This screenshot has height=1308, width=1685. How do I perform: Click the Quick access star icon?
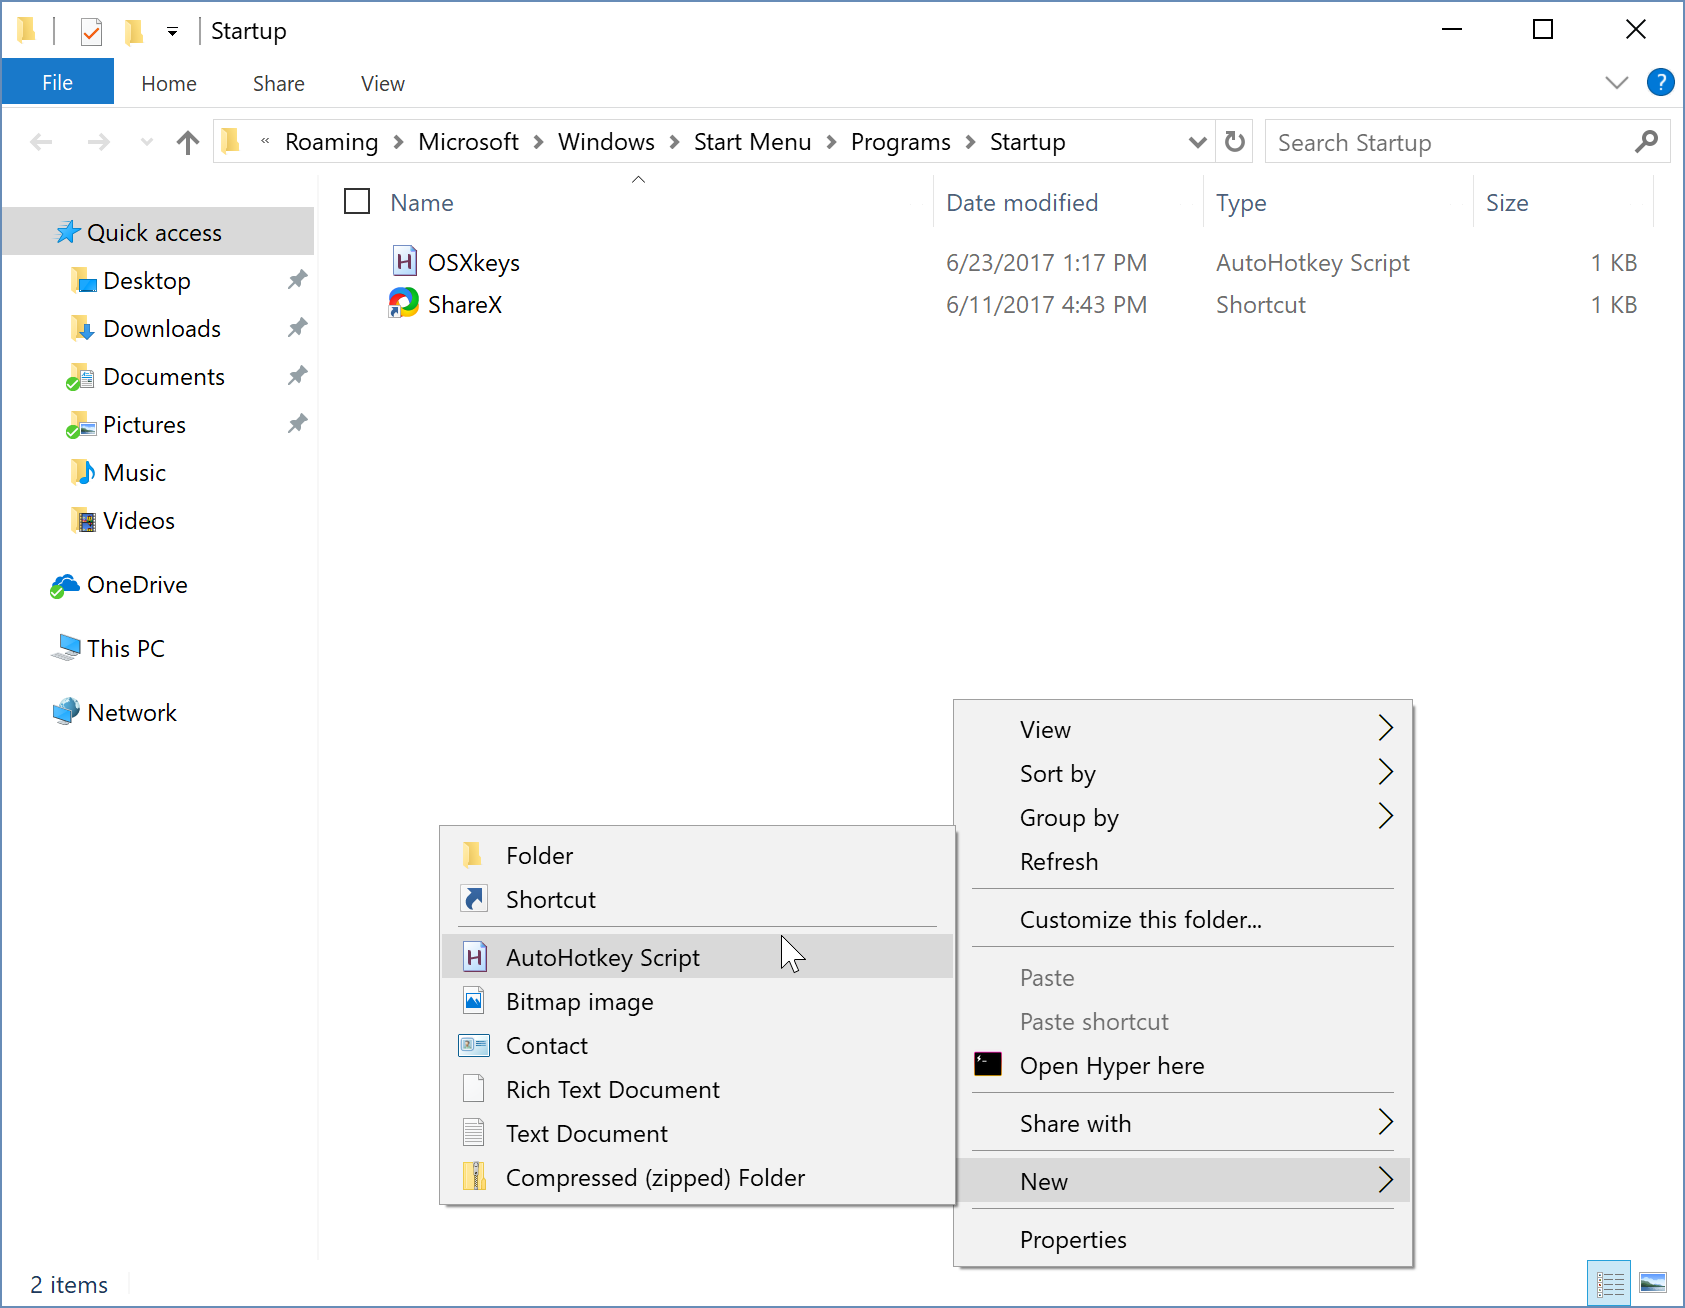tap(68, 232)
